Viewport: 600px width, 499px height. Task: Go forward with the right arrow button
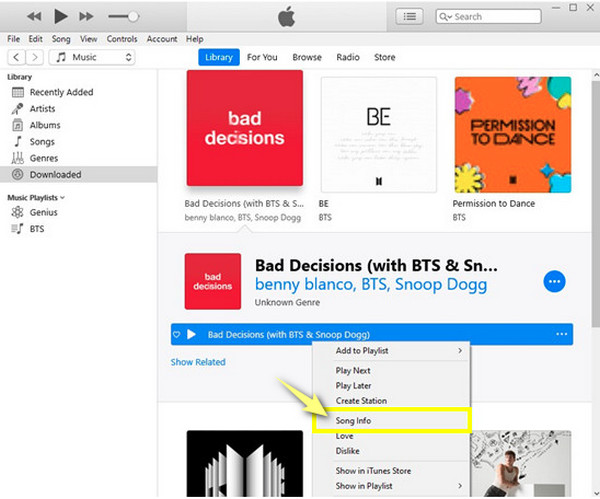[34, 57]
